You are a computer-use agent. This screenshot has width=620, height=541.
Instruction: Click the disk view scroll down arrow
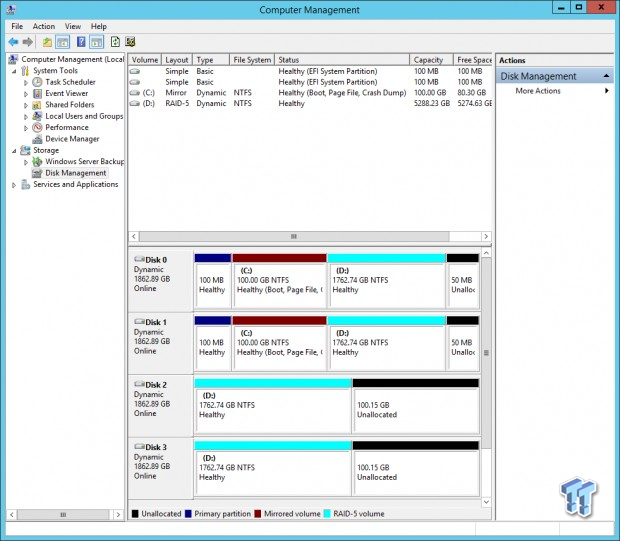(486, 502)
